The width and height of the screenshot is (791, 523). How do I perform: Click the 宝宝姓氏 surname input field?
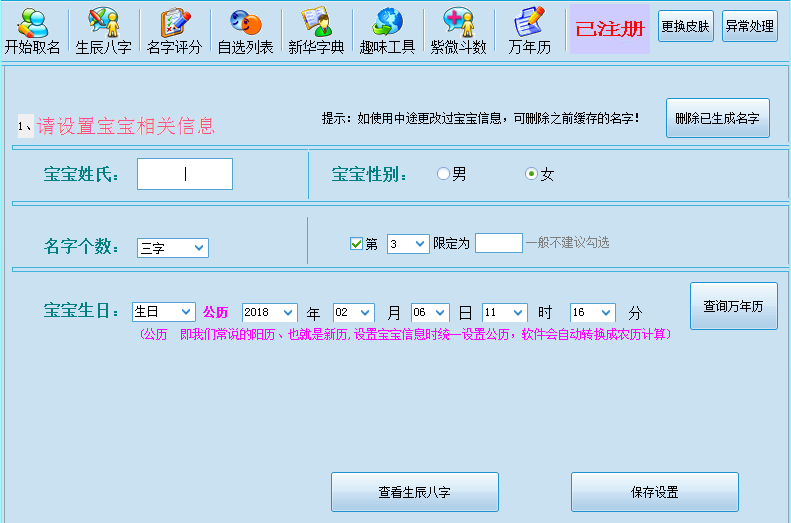pos(185,174)
